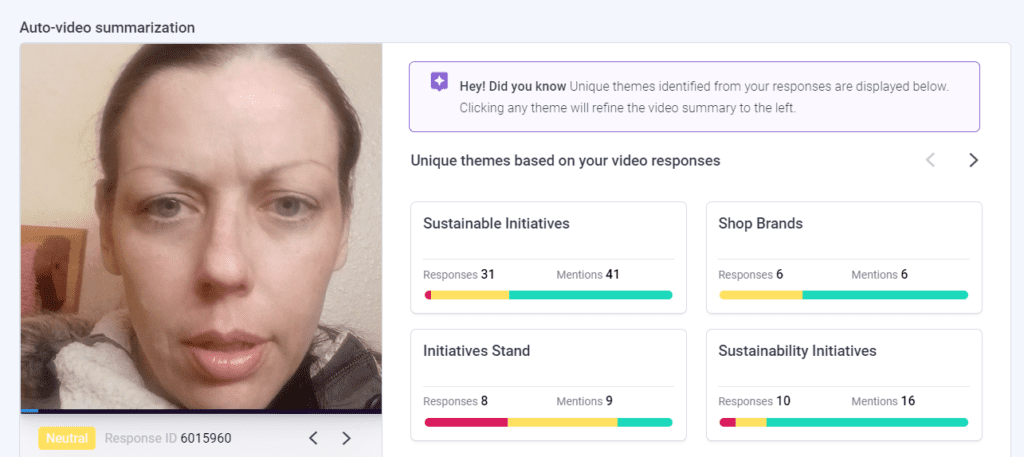
Task: Select the Shop Brands theme card
Action: coord(844,257)
